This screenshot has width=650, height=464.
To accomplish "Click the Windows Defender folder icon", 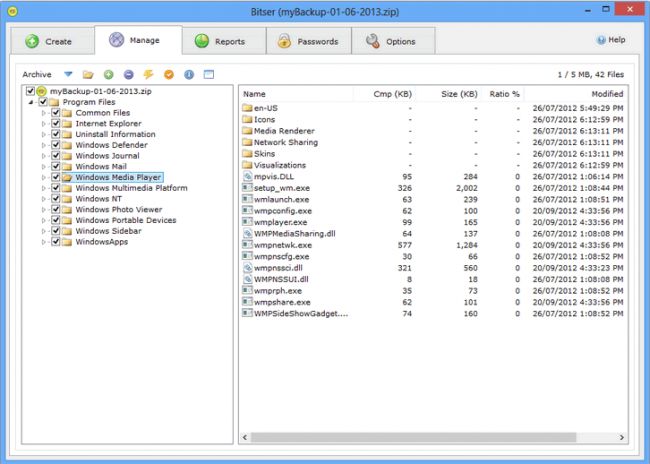I will 67,145.
